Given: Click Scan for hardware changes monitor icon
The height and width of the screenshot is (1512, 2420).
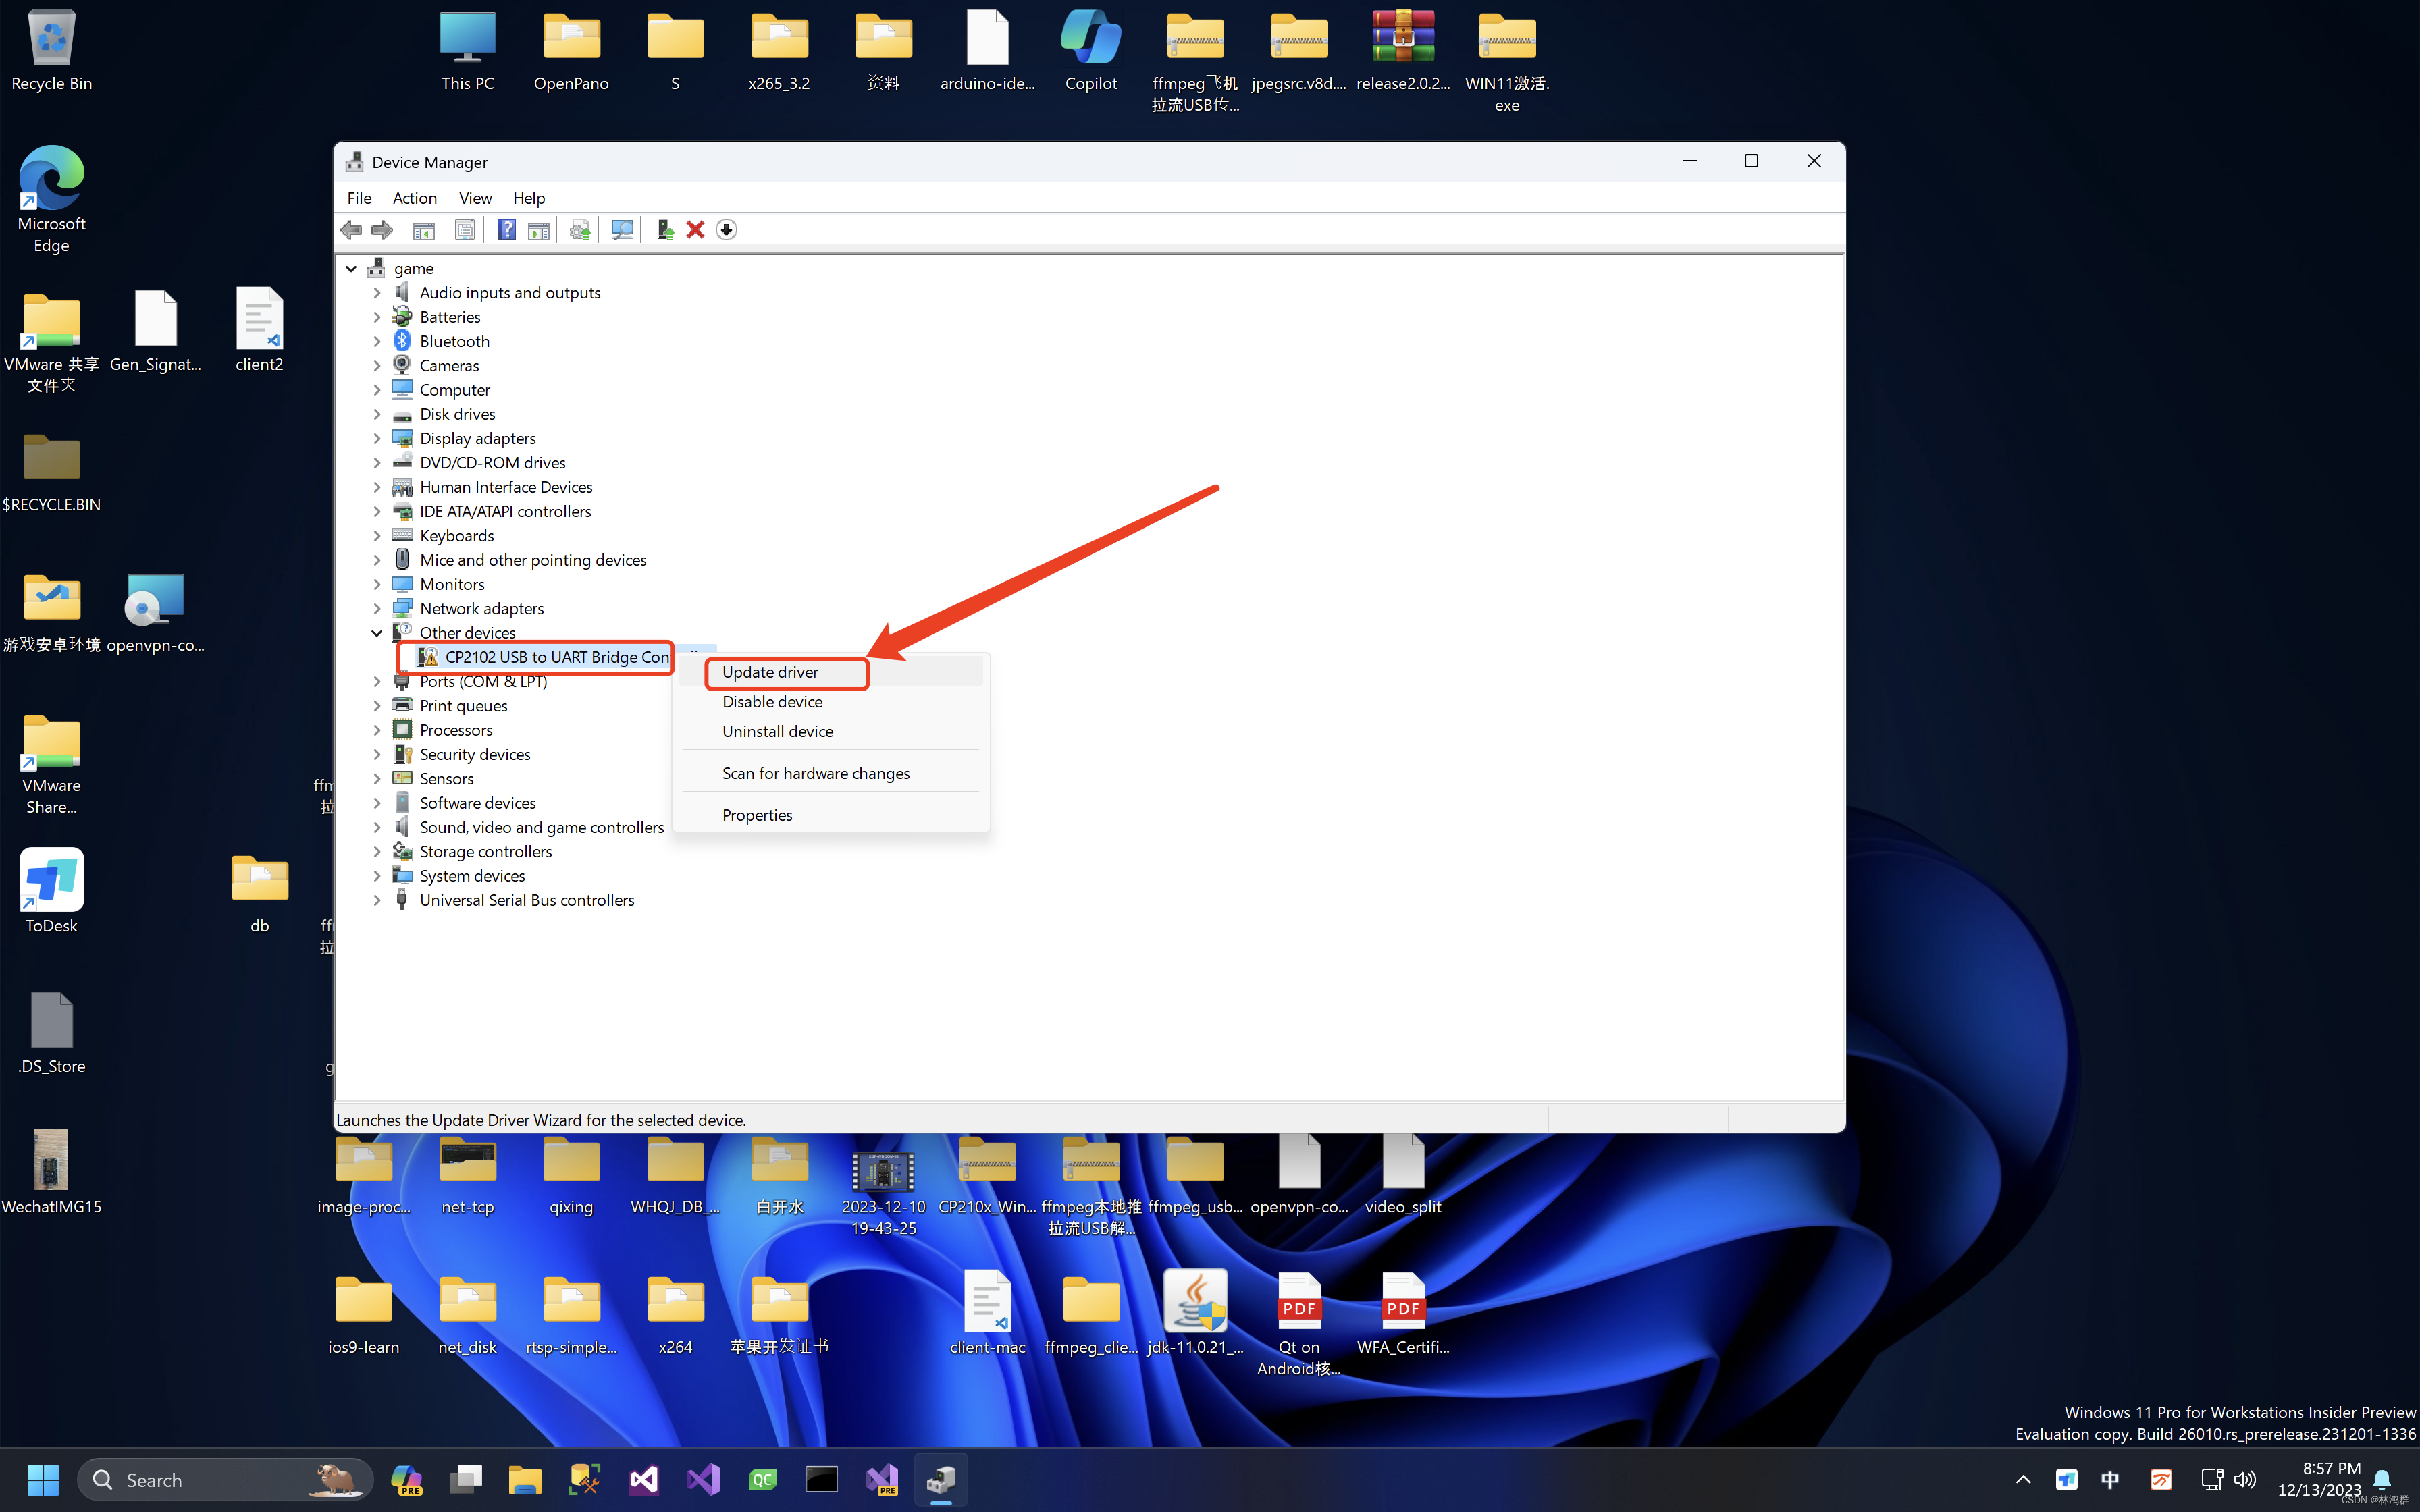Looking at the screenshot, I should tap(622, 230).
